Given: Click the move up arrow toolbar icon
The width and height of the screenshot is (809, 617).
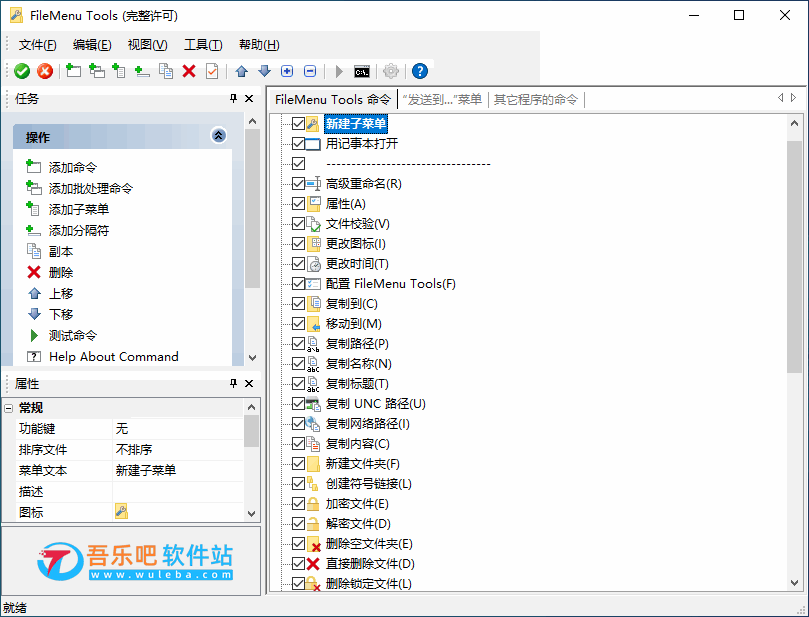Looking at the screenshot, I should click(241, 71).
